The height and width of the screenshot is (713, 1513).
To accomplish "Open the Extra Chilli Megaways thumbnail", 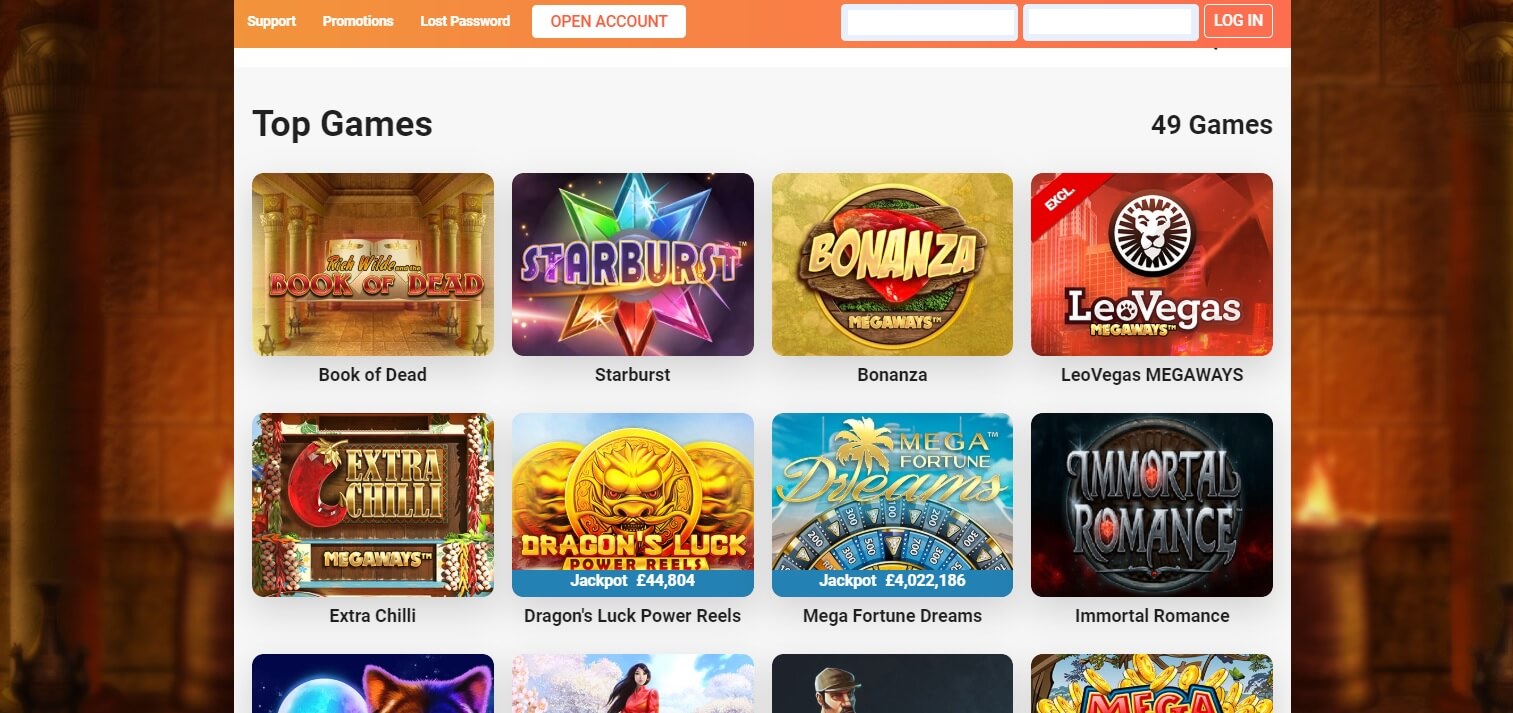I will pyautogui.click(x=372, y=505).
